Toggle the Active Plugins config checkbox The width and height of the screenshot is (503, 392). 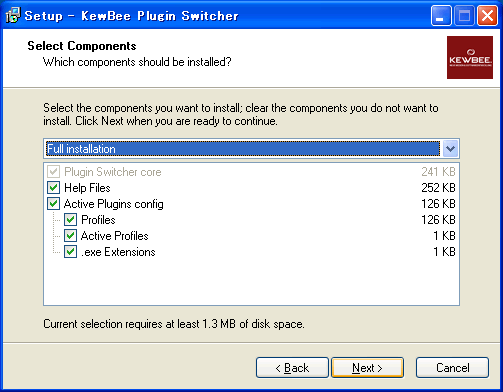(53, 204)
